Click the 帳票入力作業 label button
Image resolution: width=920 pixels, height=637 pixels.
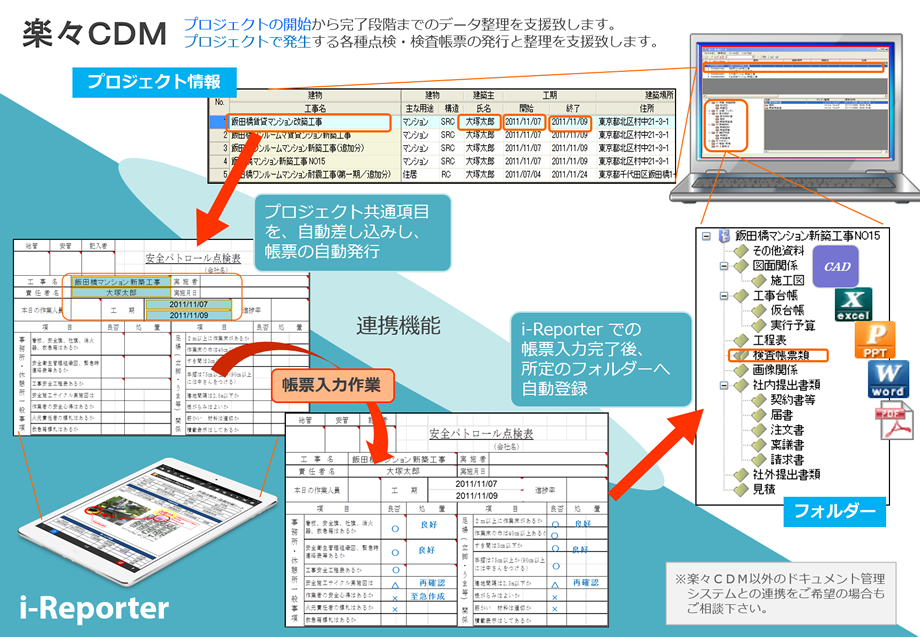pos(332,385)
